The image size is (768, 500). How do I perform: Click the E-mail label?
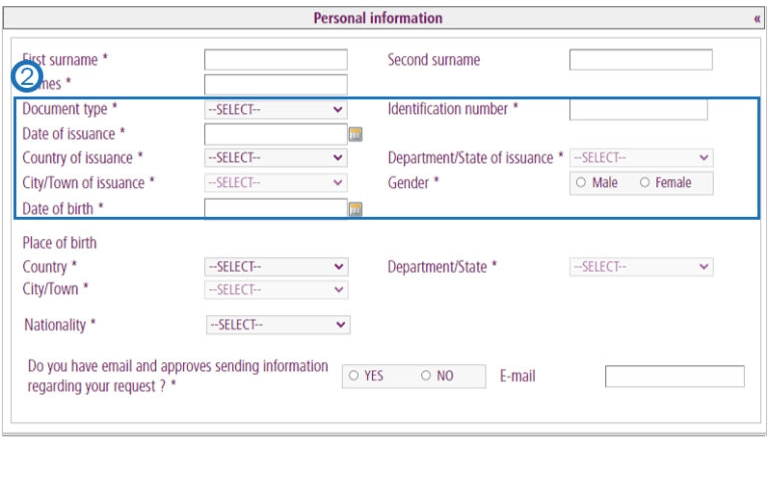point(517,376)
